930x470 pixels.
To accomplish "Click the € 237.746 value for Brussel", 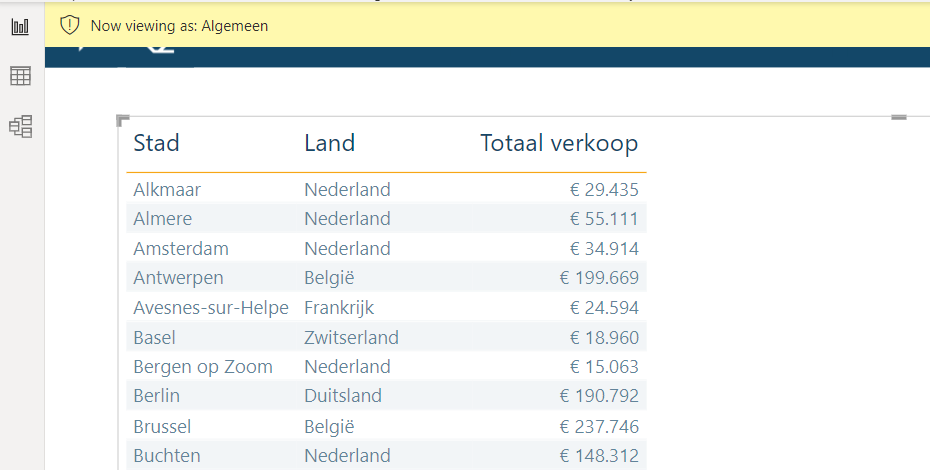I will pos(598,426).
